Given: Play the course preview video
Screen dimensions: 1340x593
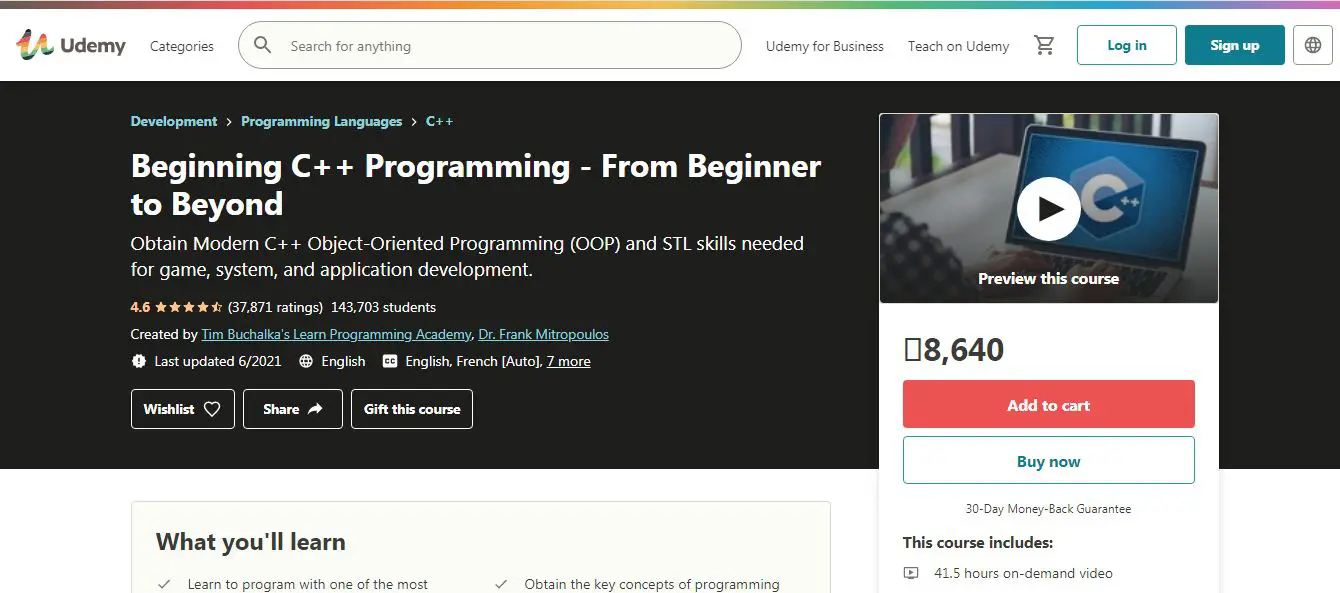Looking at the screenshot, I should tap(1048, 209).
